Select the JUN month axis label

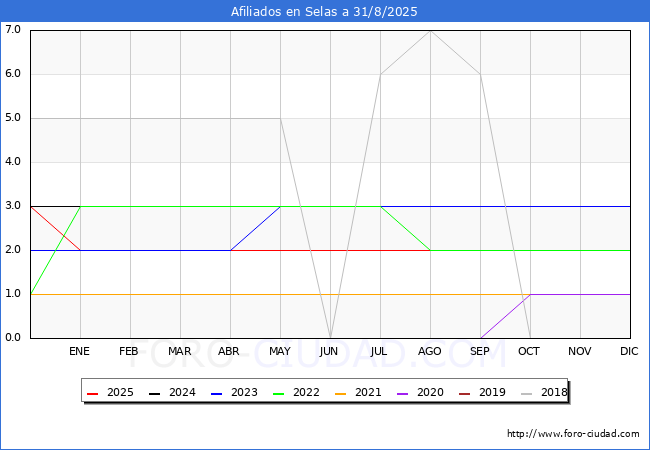(x=329, y=351)
